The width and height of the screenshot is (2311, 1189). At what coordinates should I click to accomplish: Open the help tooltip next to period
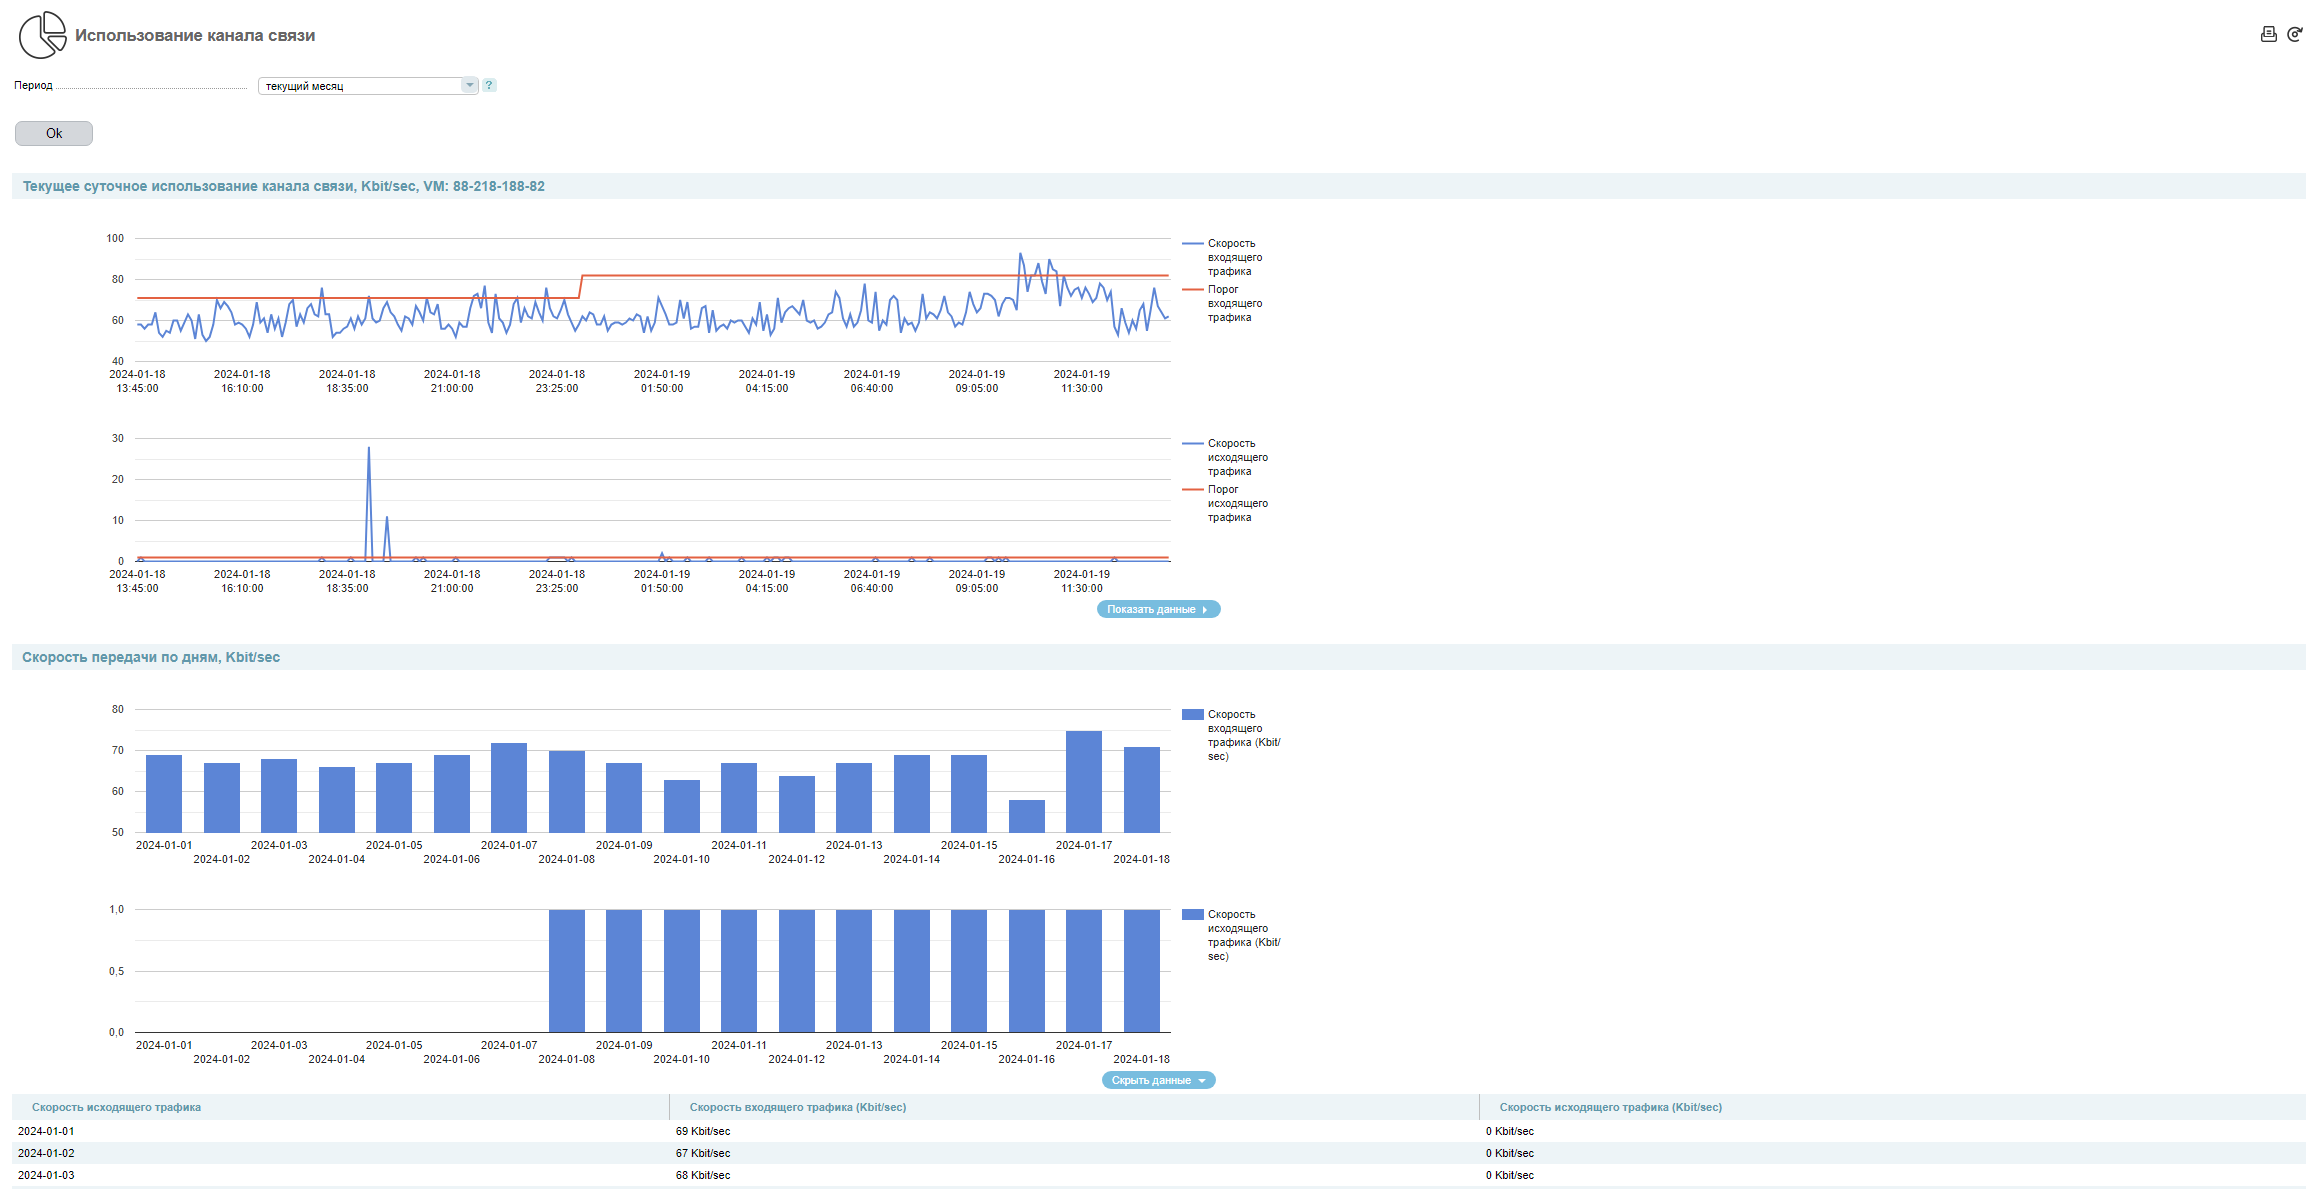pyautogui.click(x=489, y=85)
